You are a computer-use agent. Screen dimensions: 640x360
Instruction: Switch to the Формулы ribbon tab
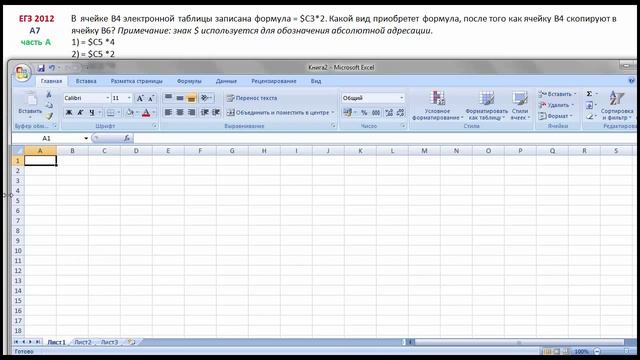pyautogui.click(x=189, y=81)
